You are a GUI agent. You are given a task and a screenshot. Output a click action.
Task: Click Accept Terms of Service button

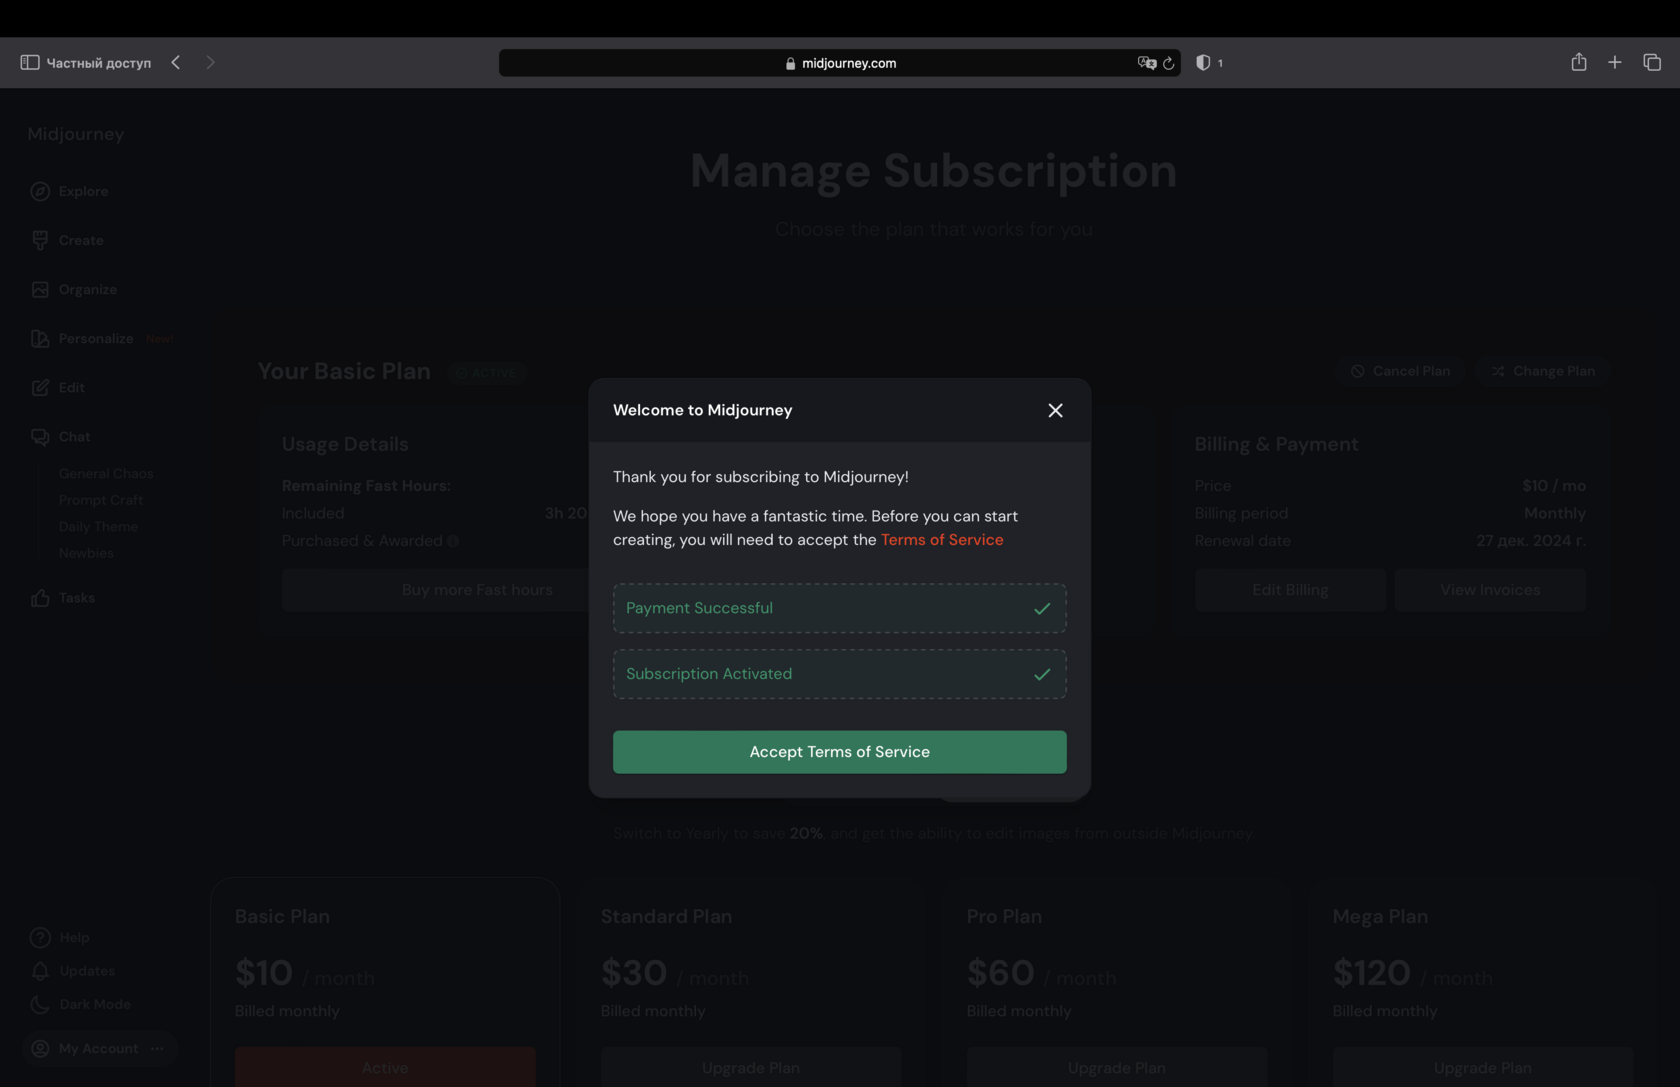839,752
